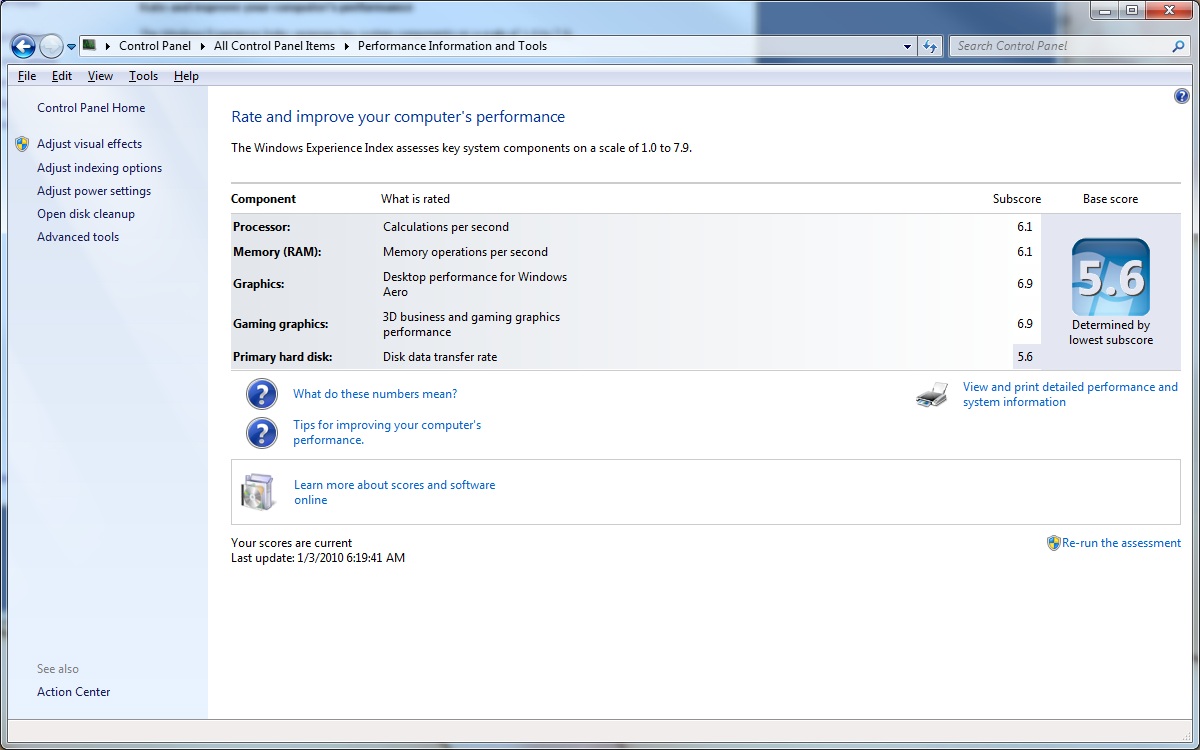
Task: Click the printer icon
Action: click(x=931, y=394)
